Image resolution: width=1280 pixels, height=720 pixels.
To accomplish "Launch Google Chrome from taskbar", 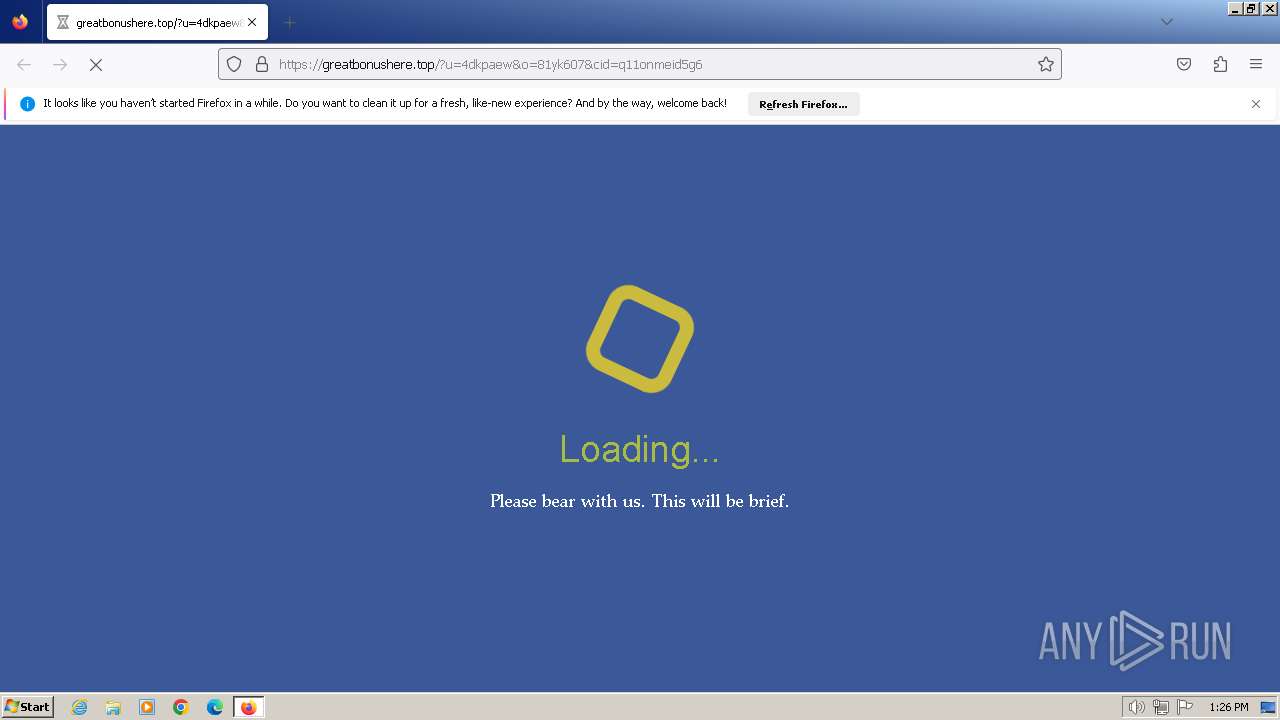I will 181,707.
